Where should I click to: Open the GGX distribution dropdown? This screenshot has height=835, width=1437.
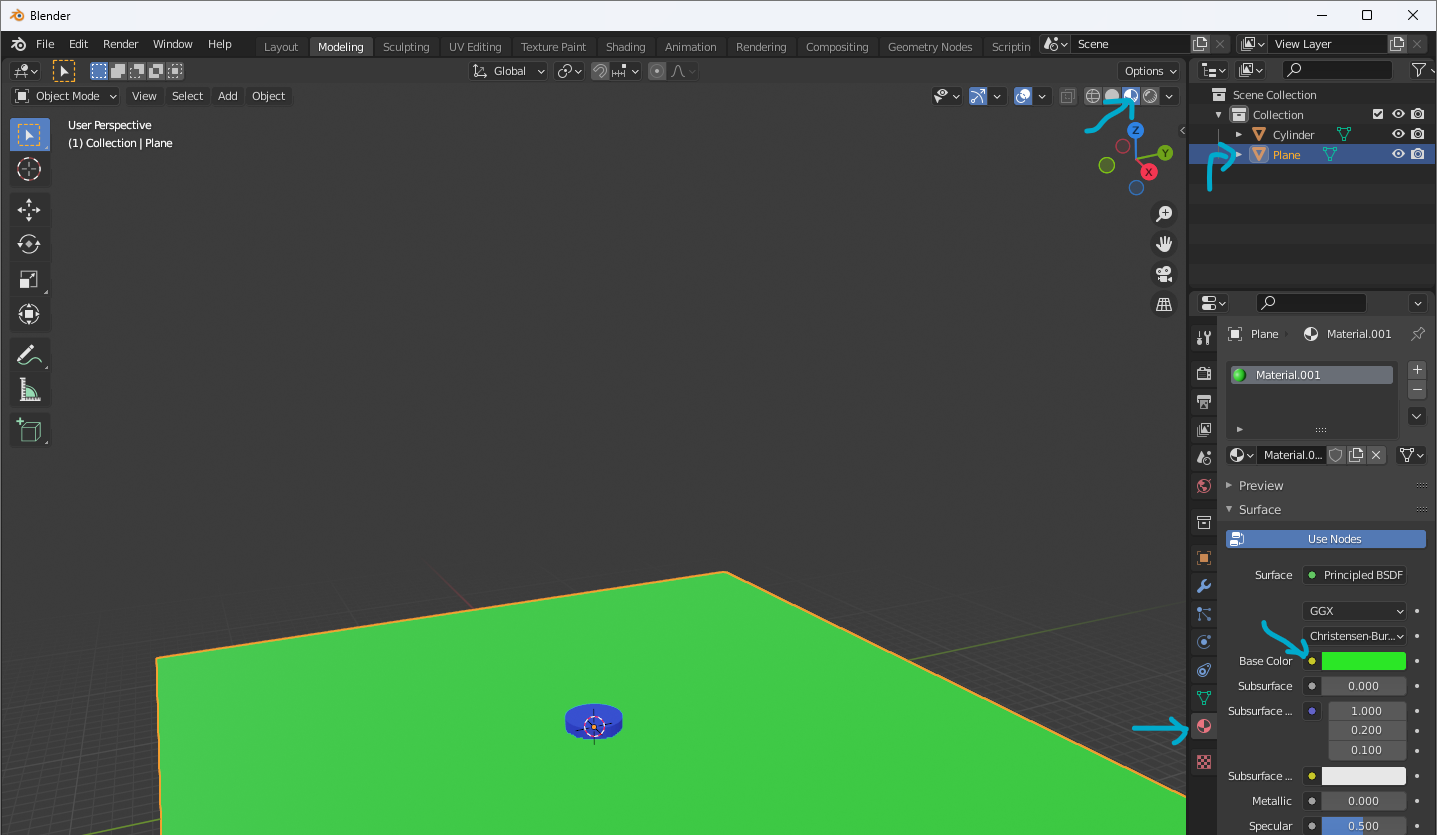coord(1355,611)
